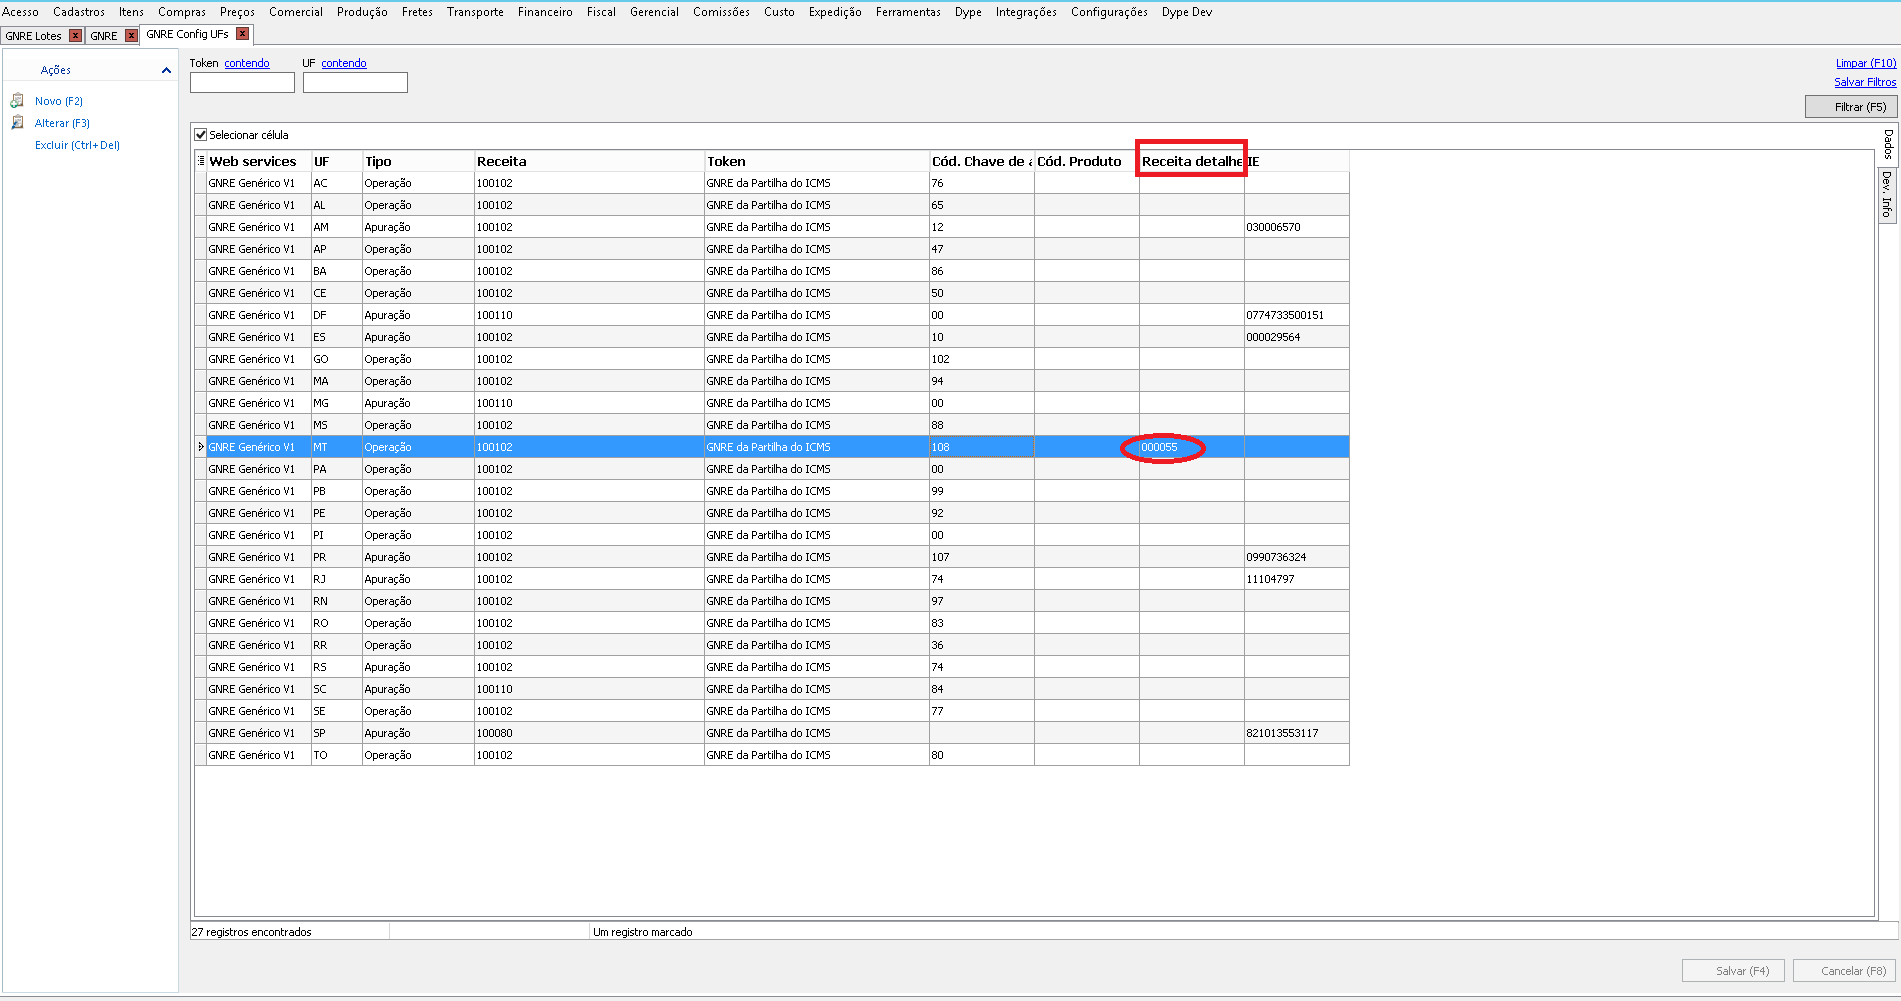Screen dimensions: 1901x1001
Task: Select IE cell 030006570
Action: (1297, 227)
